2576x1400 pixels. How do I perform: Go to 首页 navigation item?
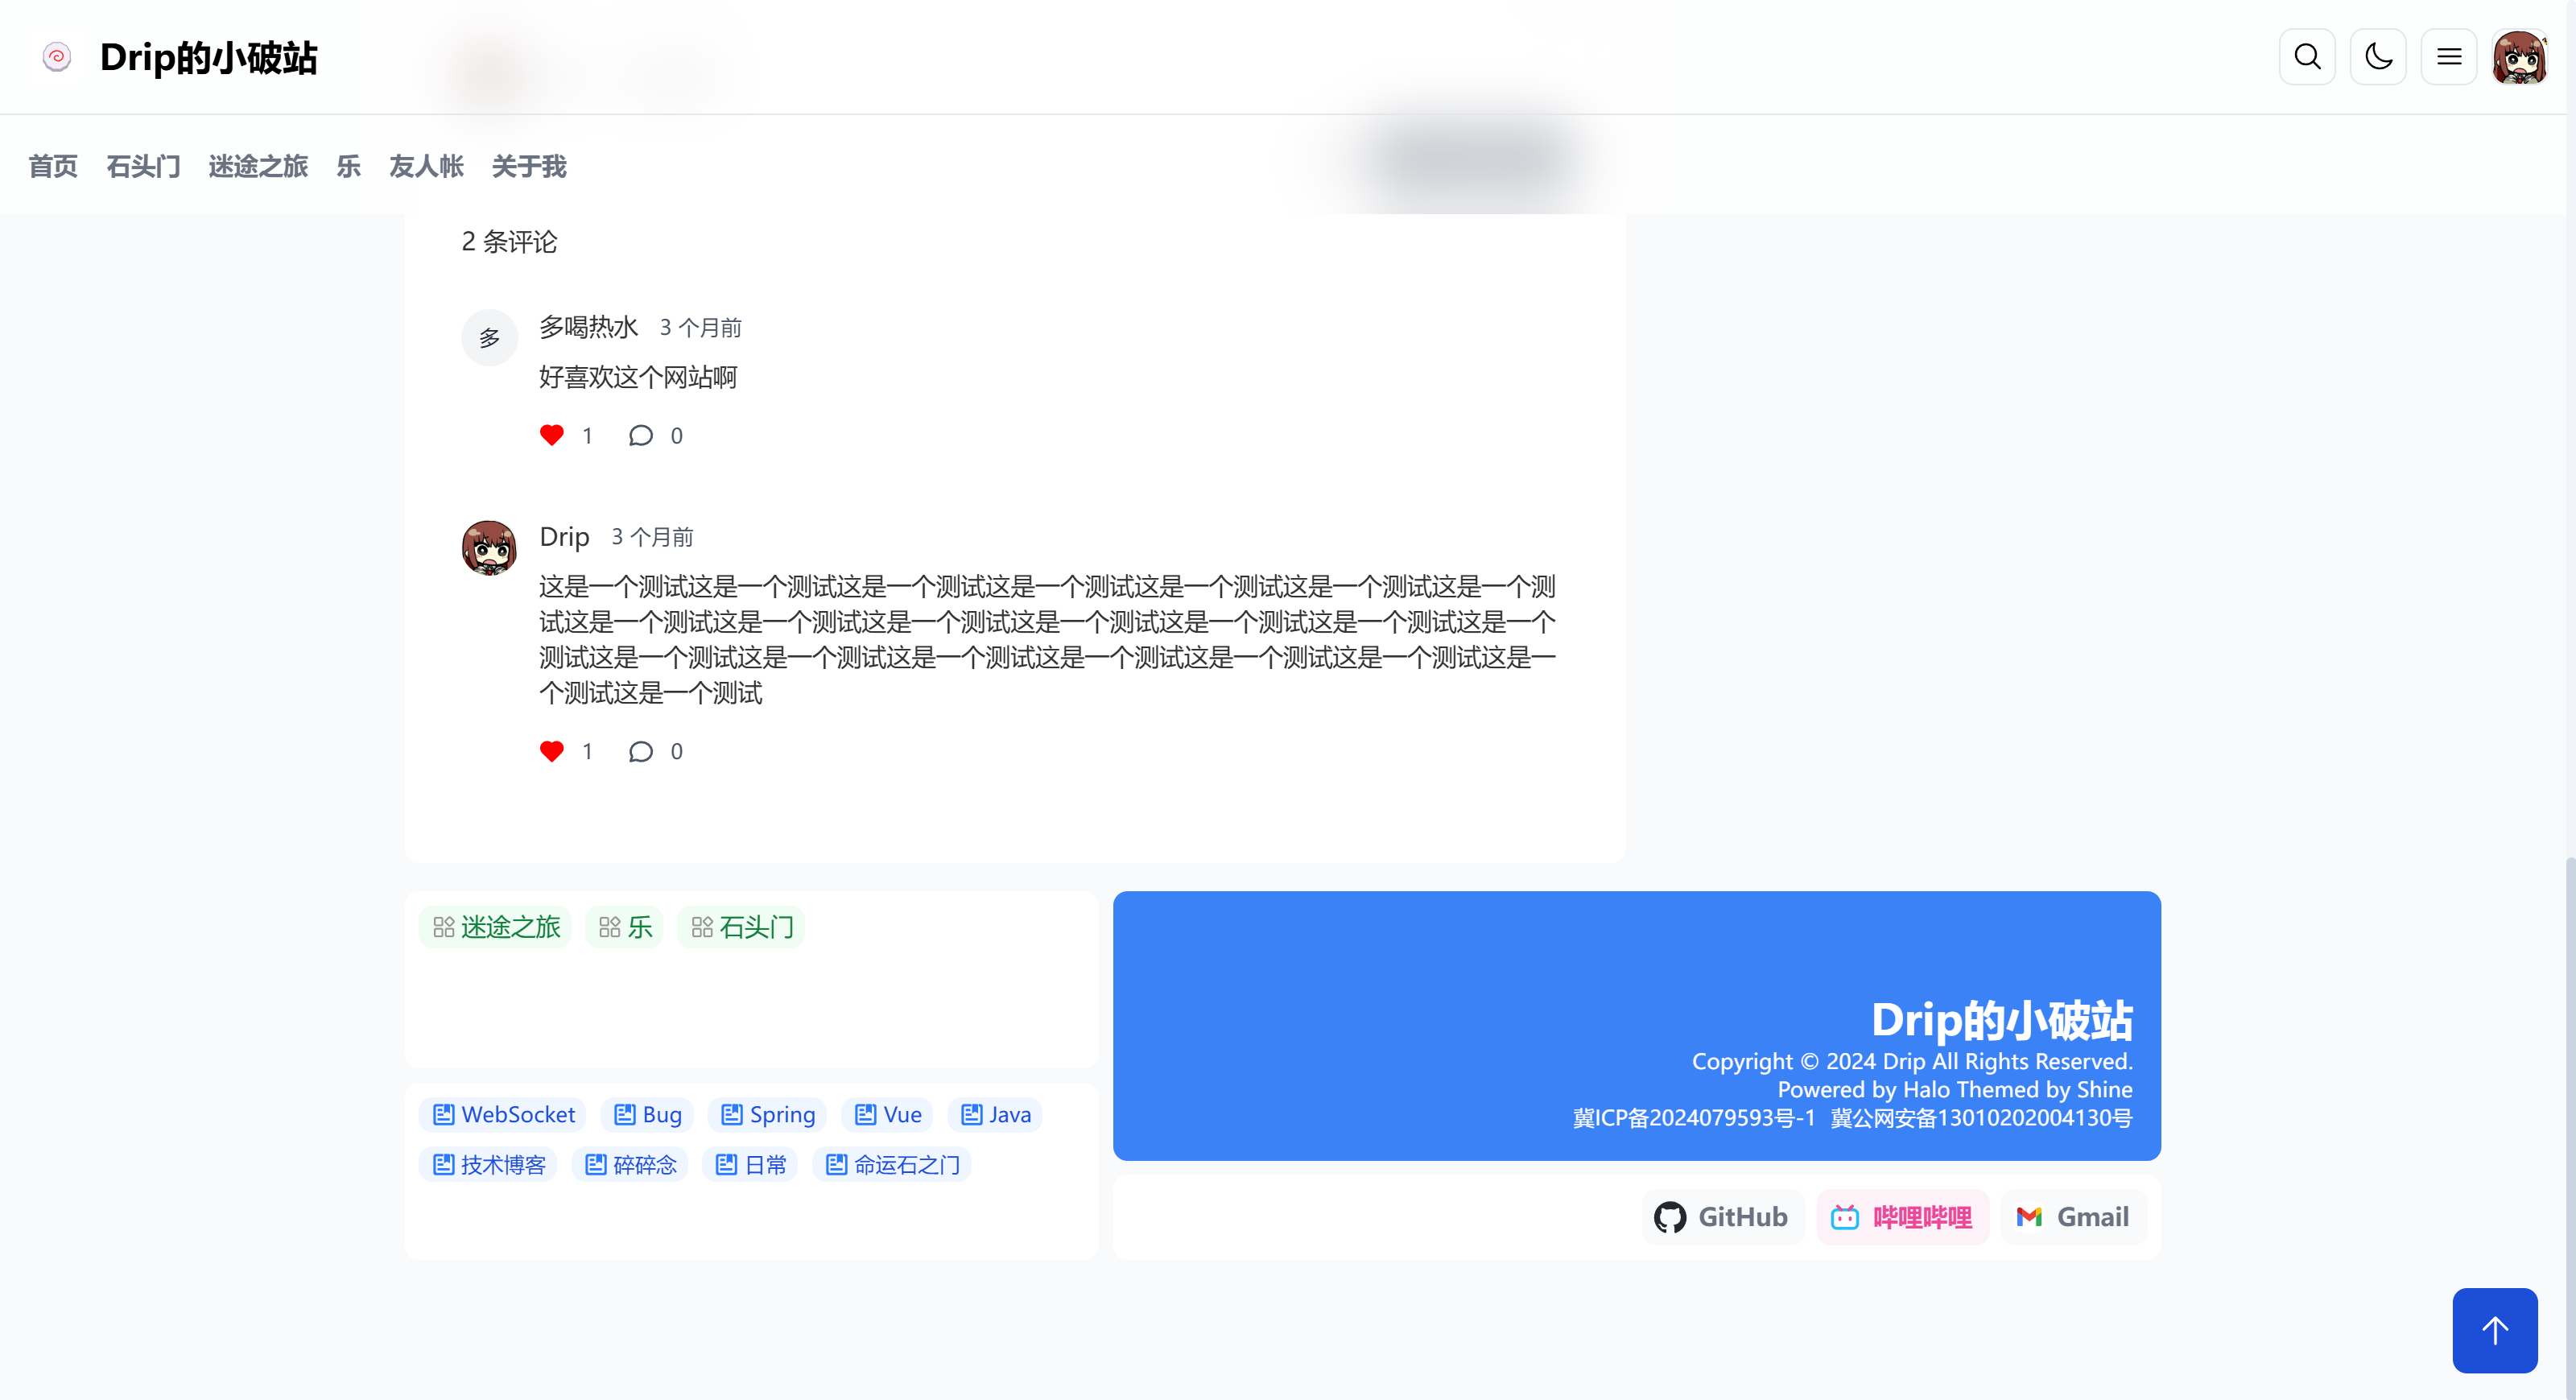(x=53, y=166)
